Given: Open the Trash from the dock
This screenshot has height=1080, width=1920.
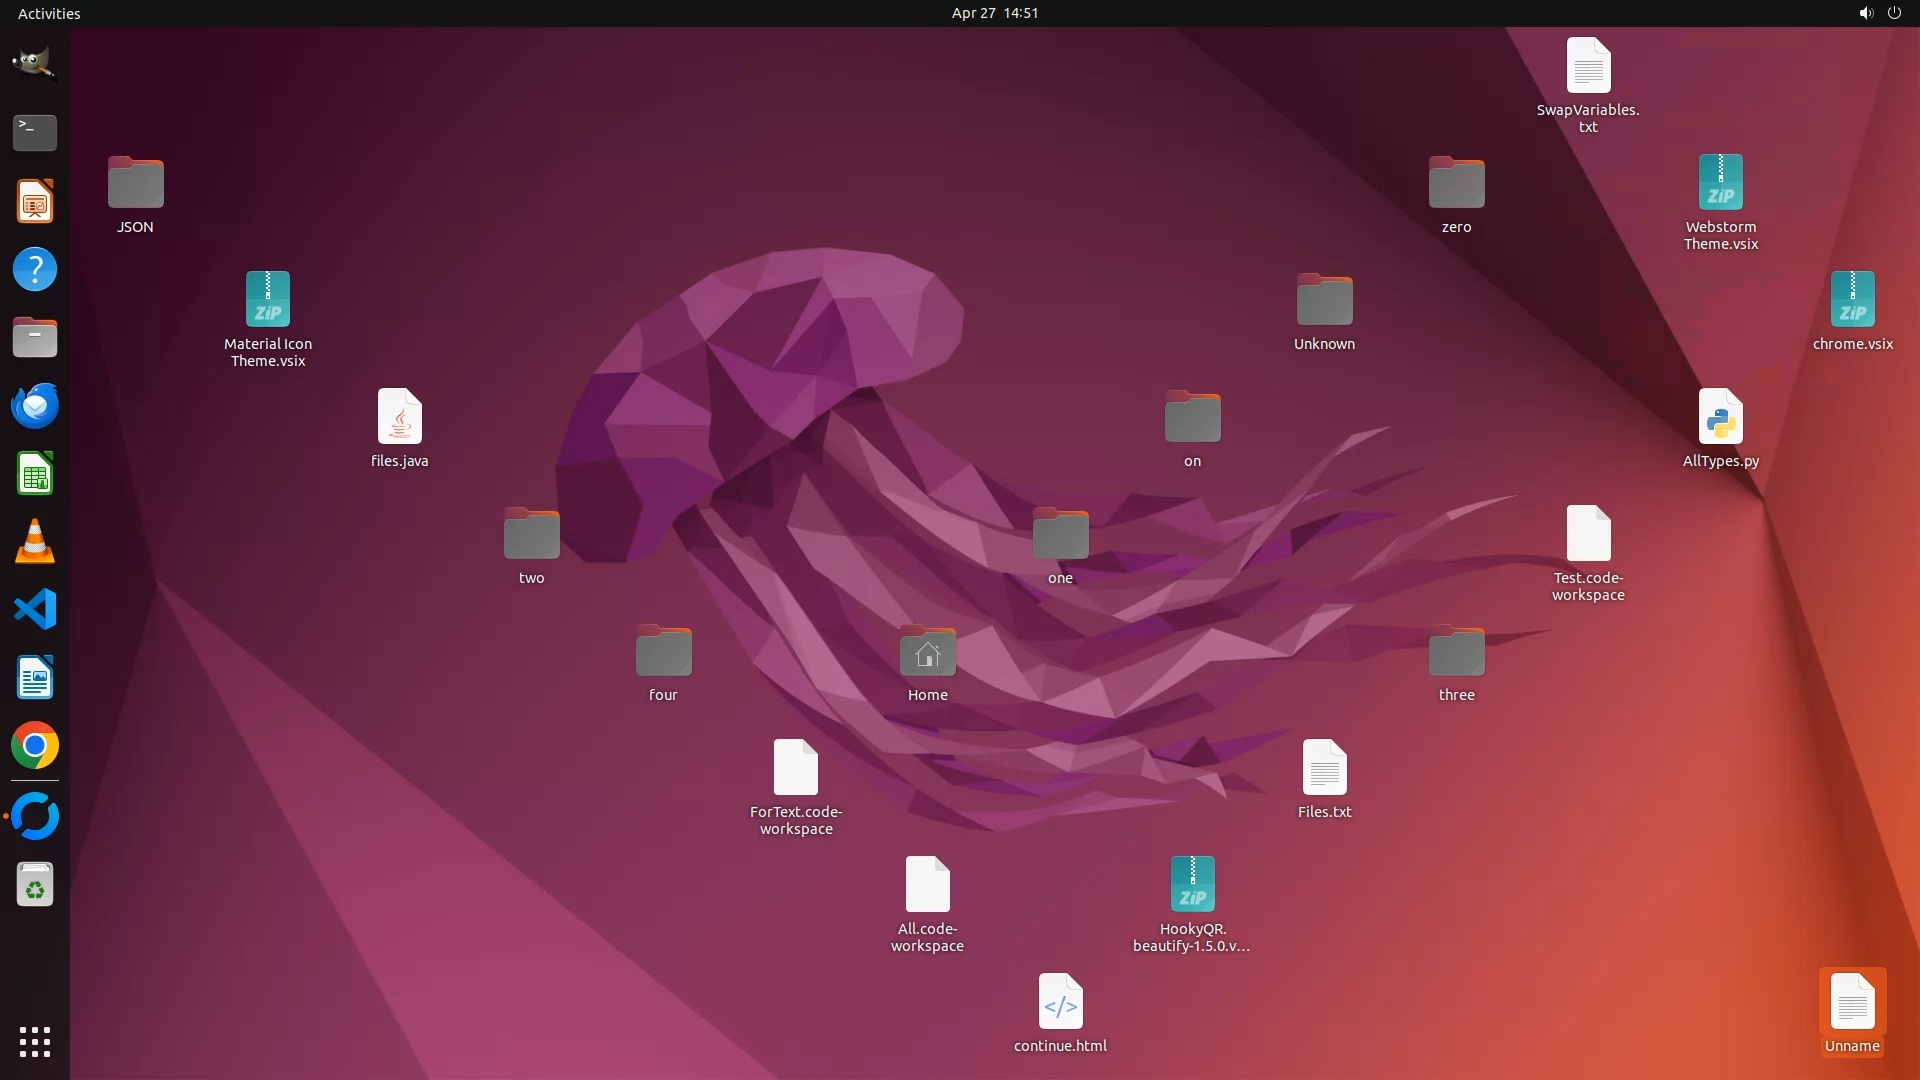Looking at the screenshot, I should click(35, 885).
